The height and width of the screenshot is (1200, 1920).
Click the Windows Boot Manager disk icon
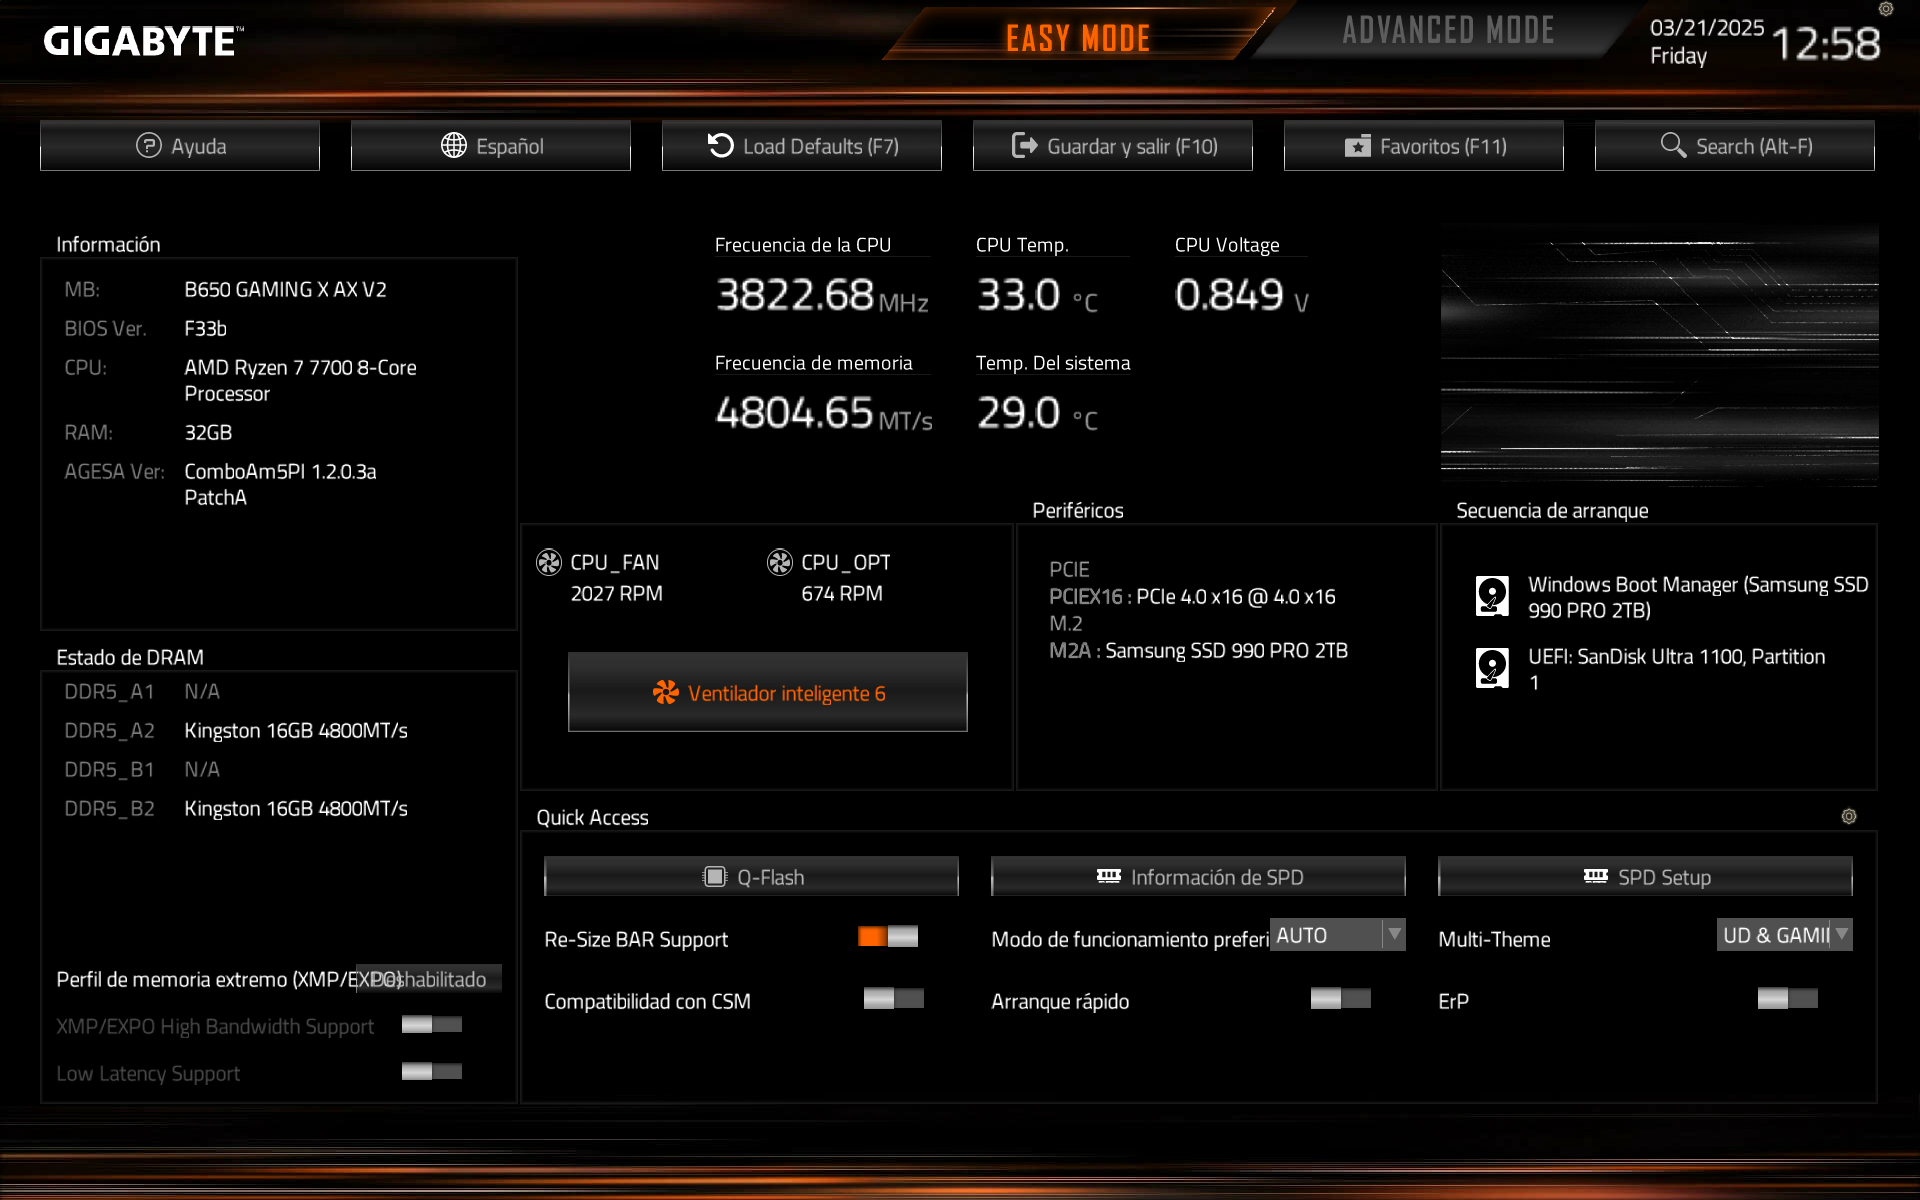[x=1492, y=596]
